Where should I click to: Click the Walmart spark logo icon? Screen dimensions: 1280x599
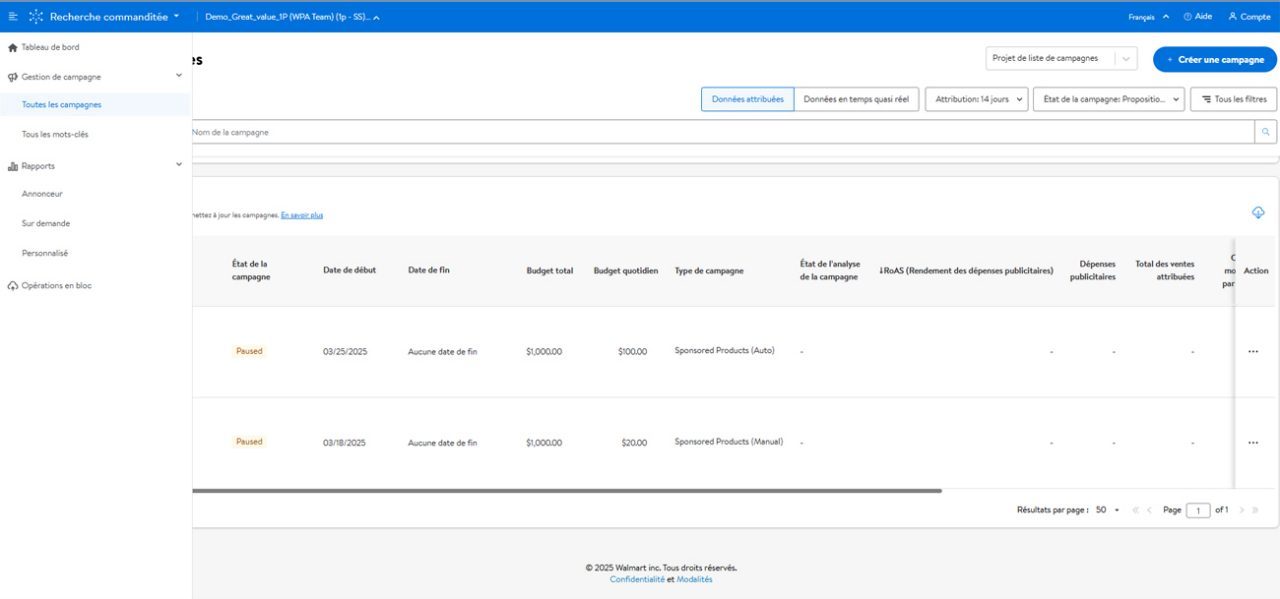[x=36, y=16]
